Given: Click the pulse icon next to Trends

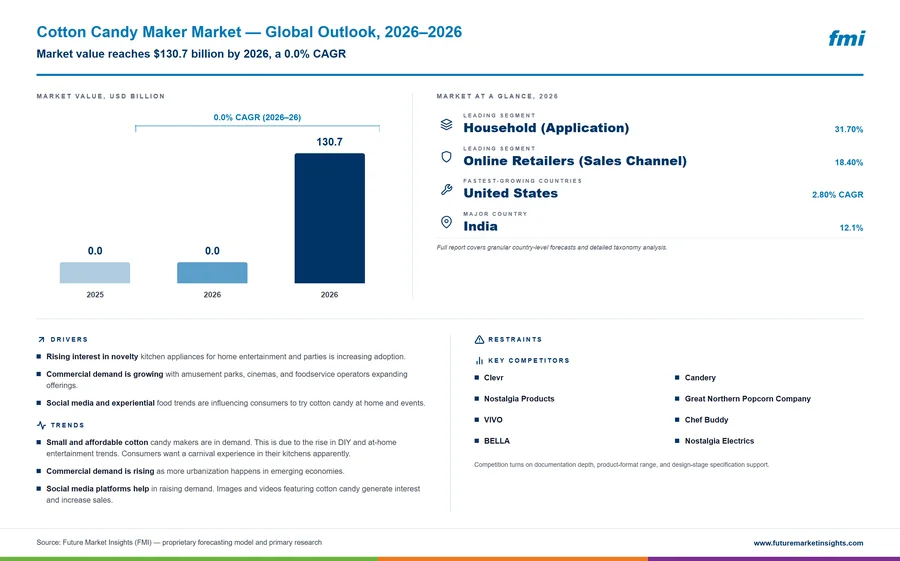Looking at the screenshot, I should [41, 425].
